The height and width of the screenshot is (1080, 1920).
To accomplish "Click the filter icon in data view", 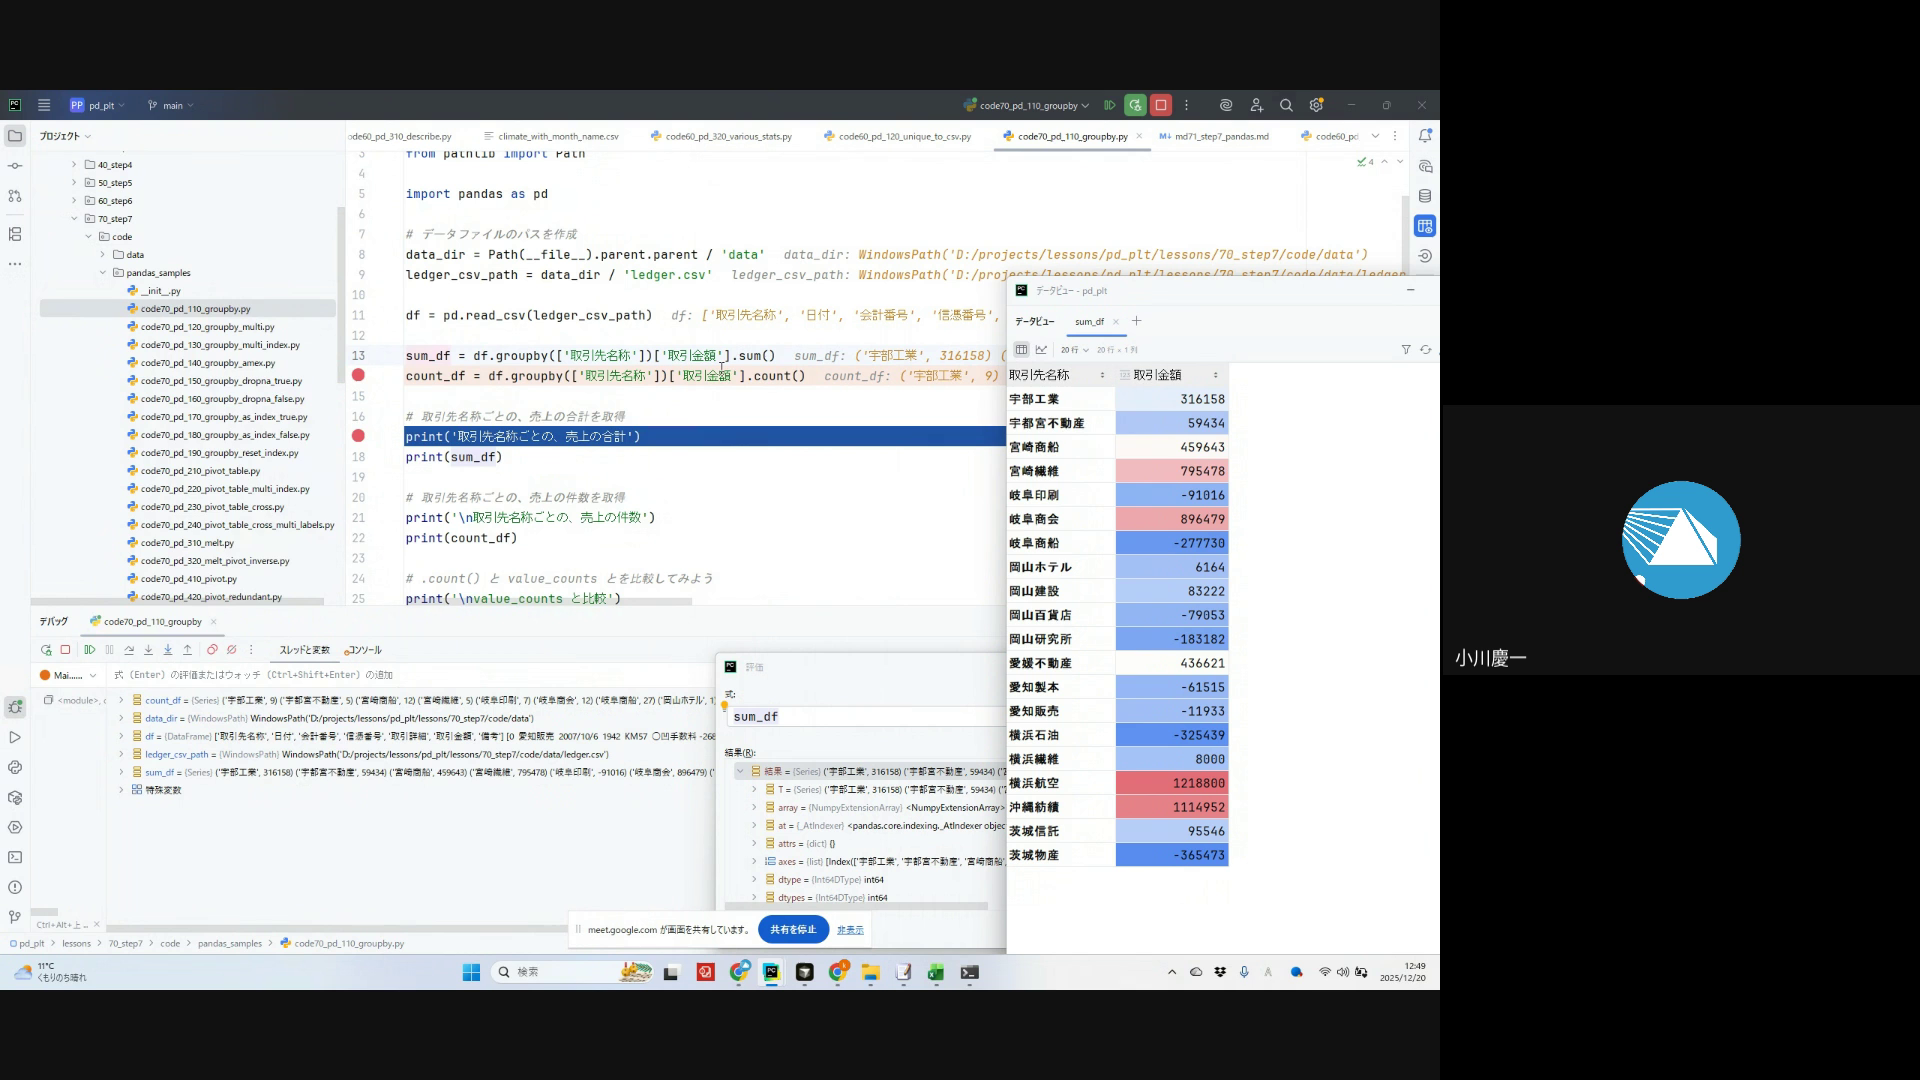I will (1406, 350).
